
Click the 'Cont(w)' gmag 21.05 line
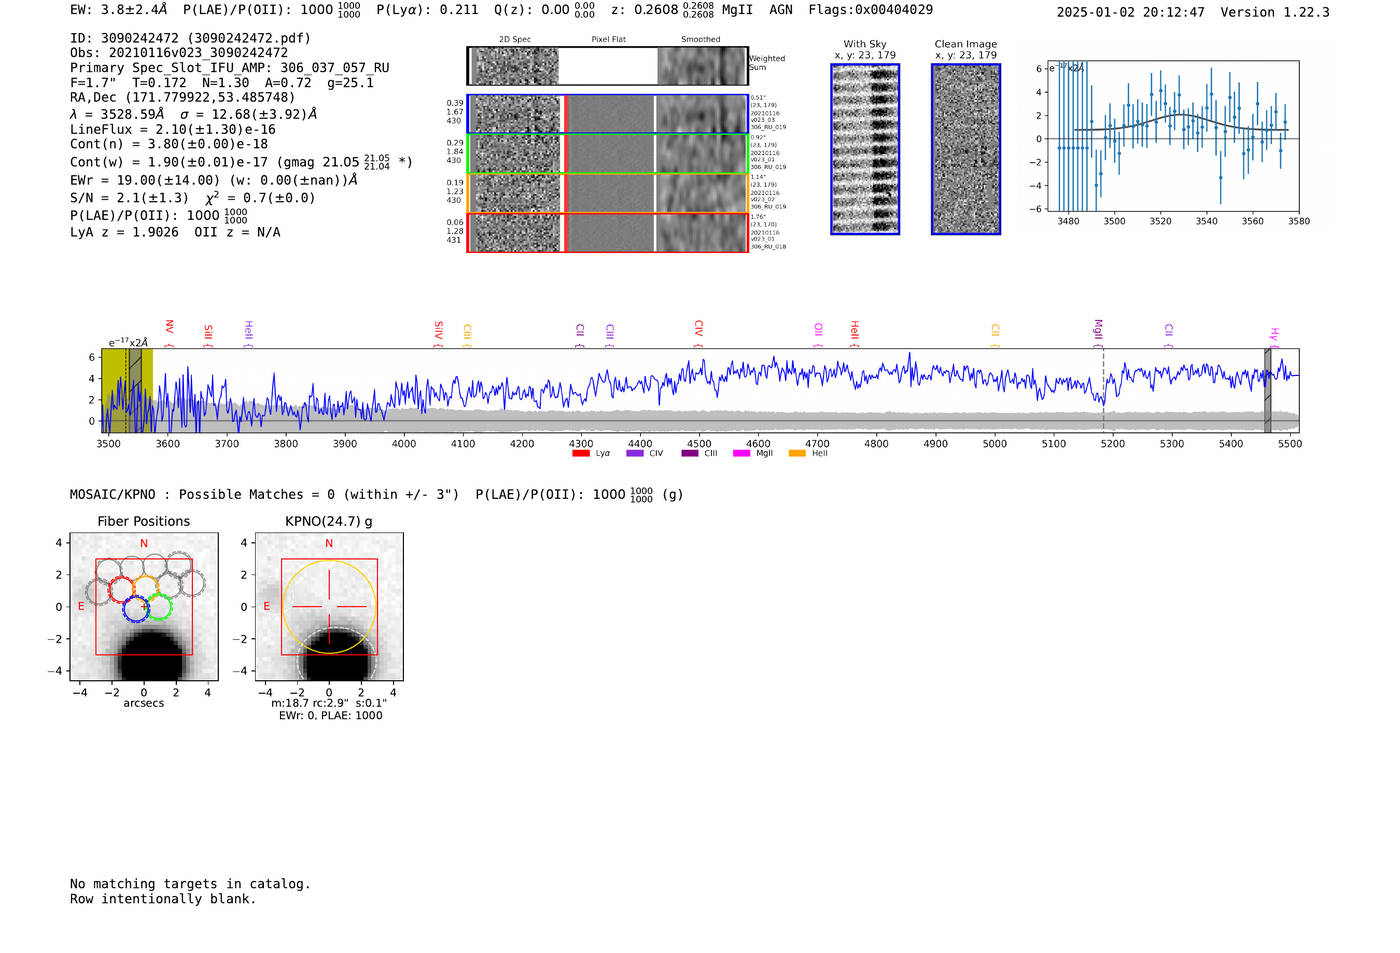[x=241, y=161]
